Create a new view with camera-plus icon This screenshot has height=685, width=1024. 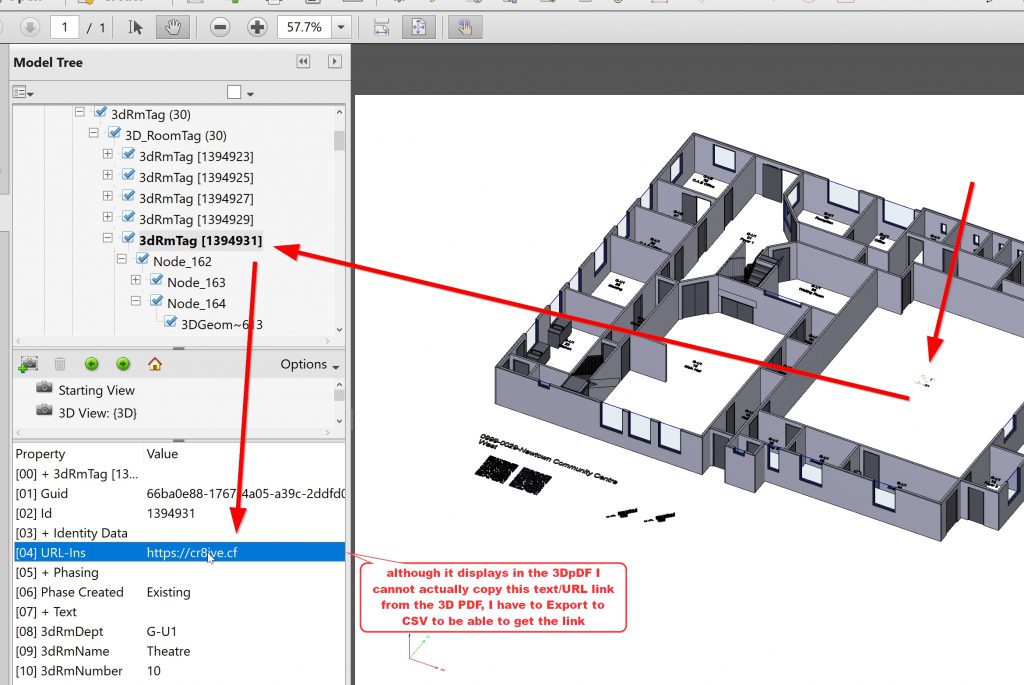pyautogui.click(x=28, y=364)
